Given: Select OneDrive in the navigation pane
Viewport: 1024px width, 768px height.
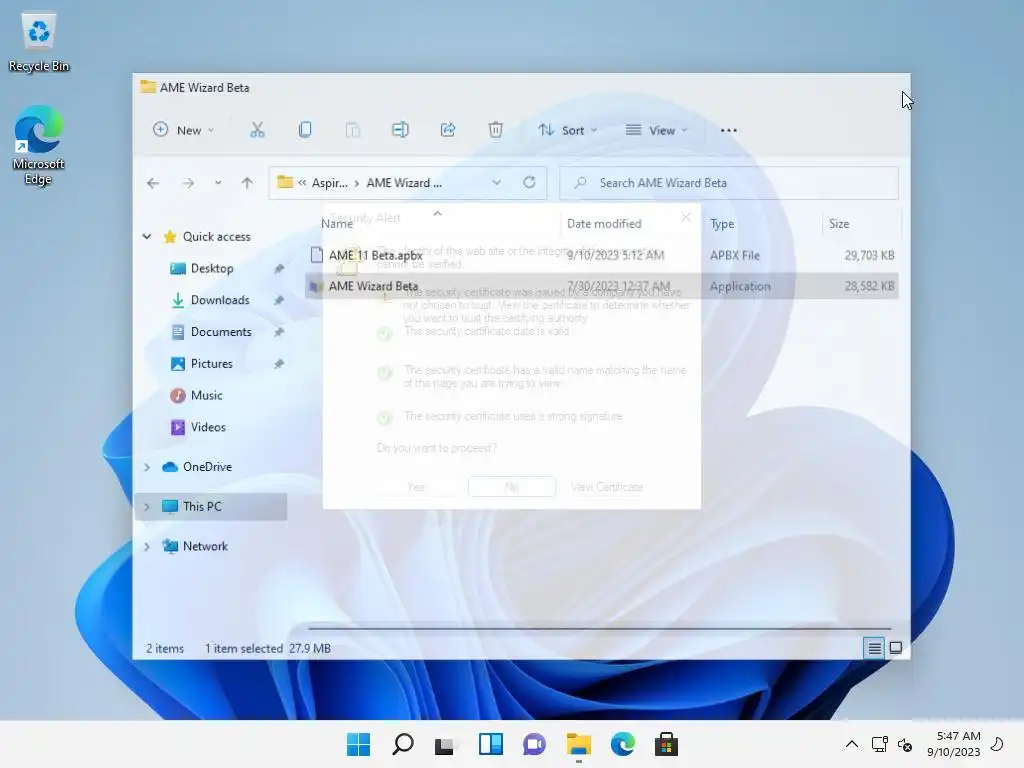Looking at the screenshot, I should (x=207, y=467).
